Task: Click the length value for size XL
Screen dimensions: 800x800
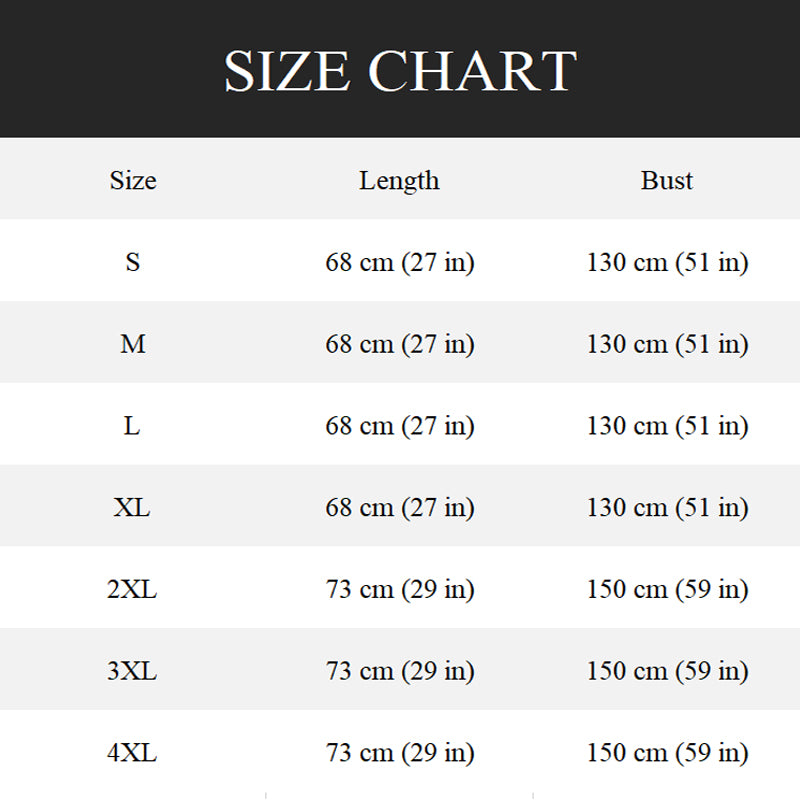Action: tap(400, 508)
